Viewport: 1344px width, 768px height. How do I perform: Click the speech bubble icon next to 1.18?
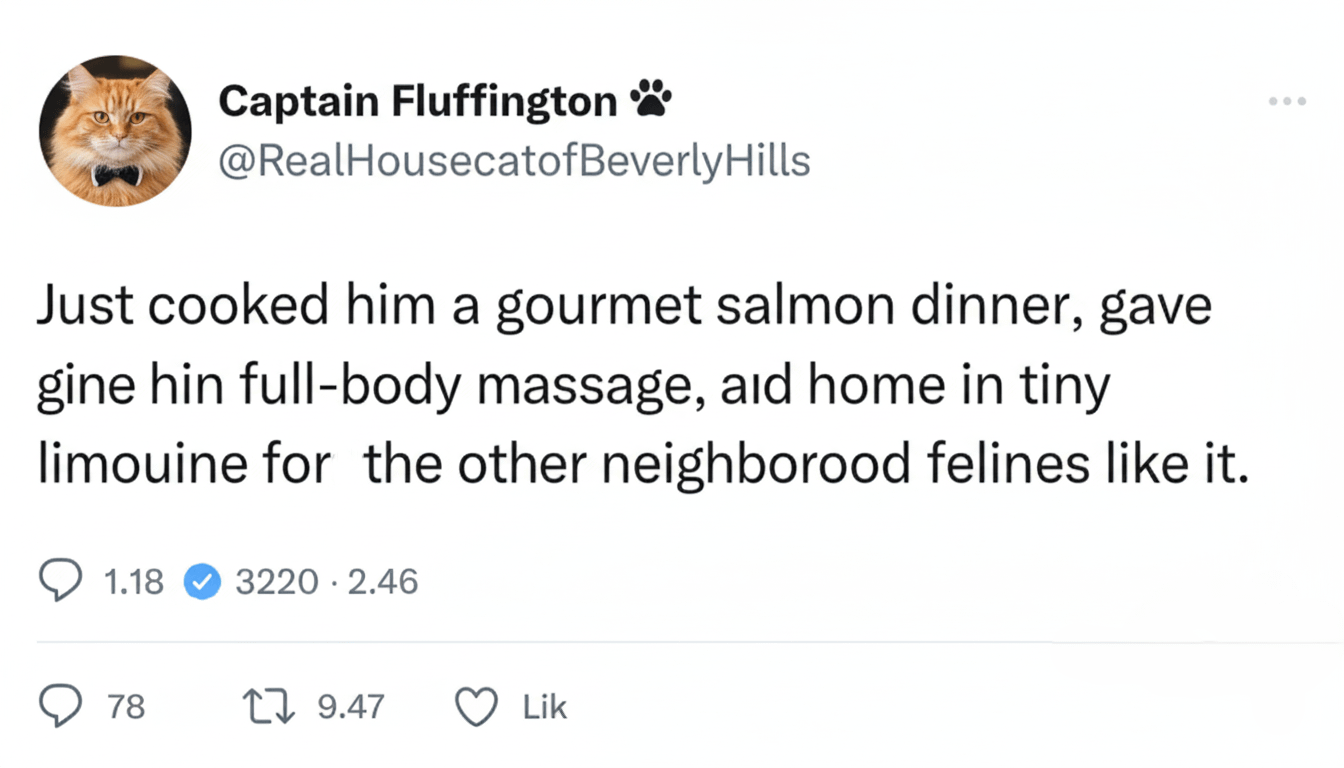pos(60,581)
